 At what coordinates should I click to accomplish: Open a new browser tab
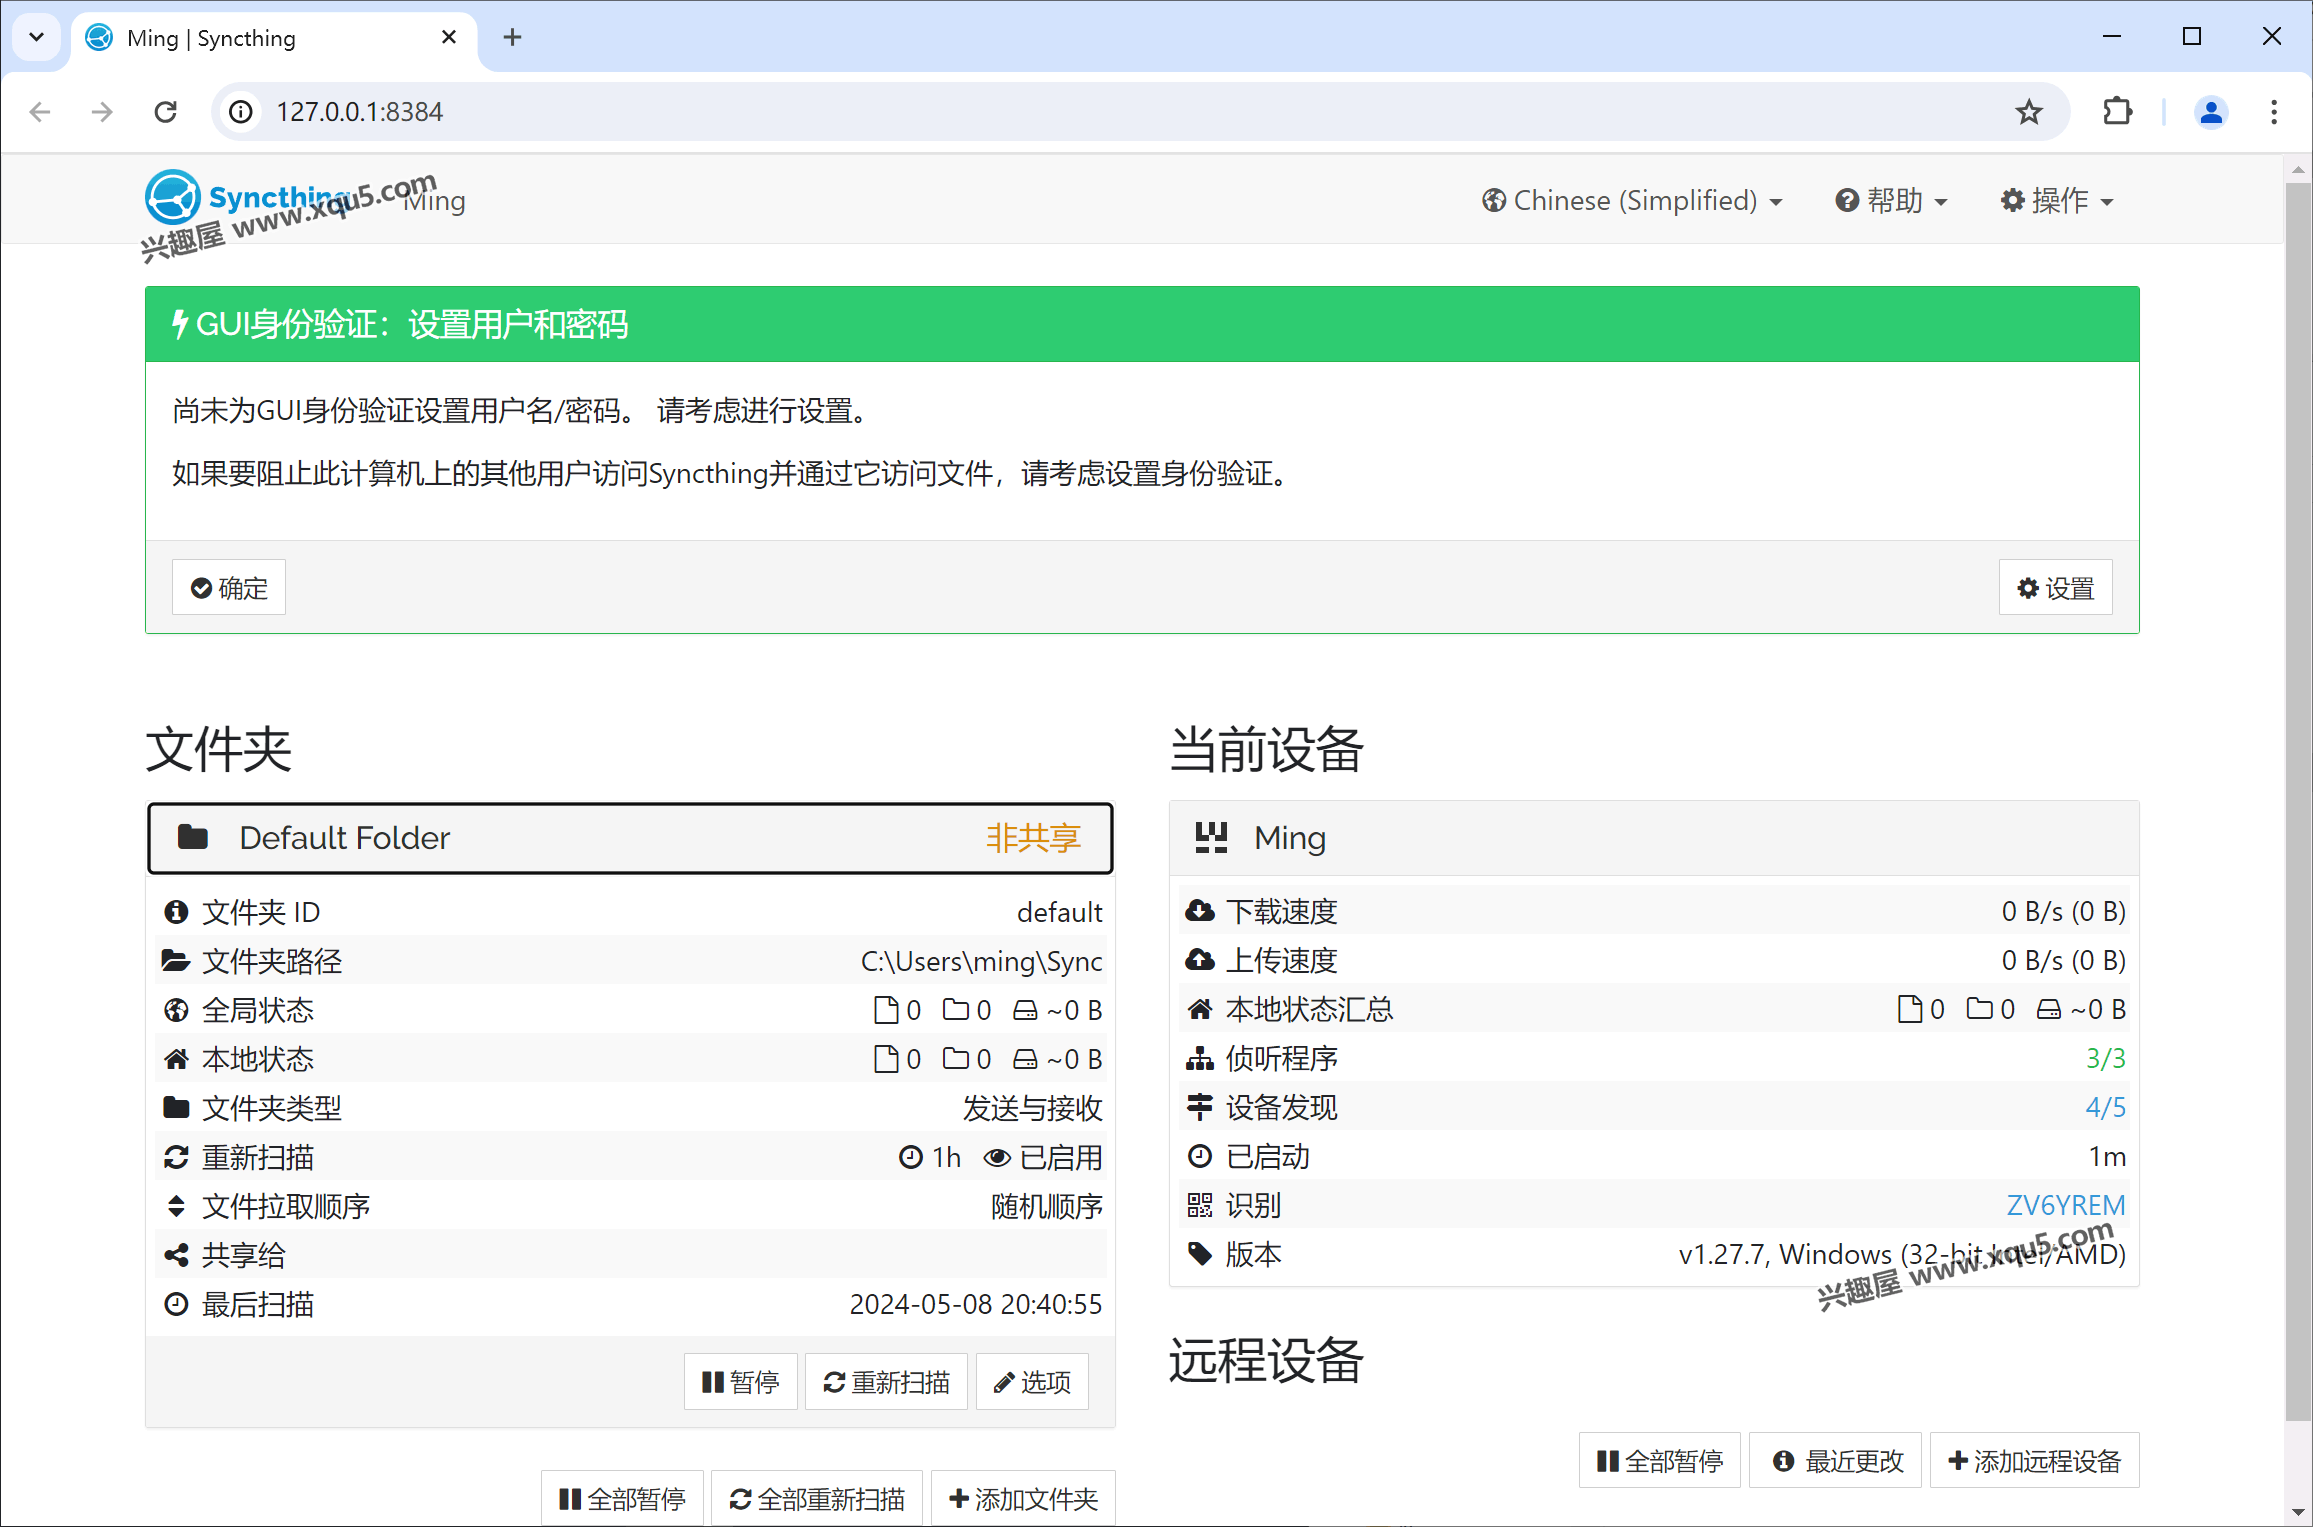[x=512, y=38]
